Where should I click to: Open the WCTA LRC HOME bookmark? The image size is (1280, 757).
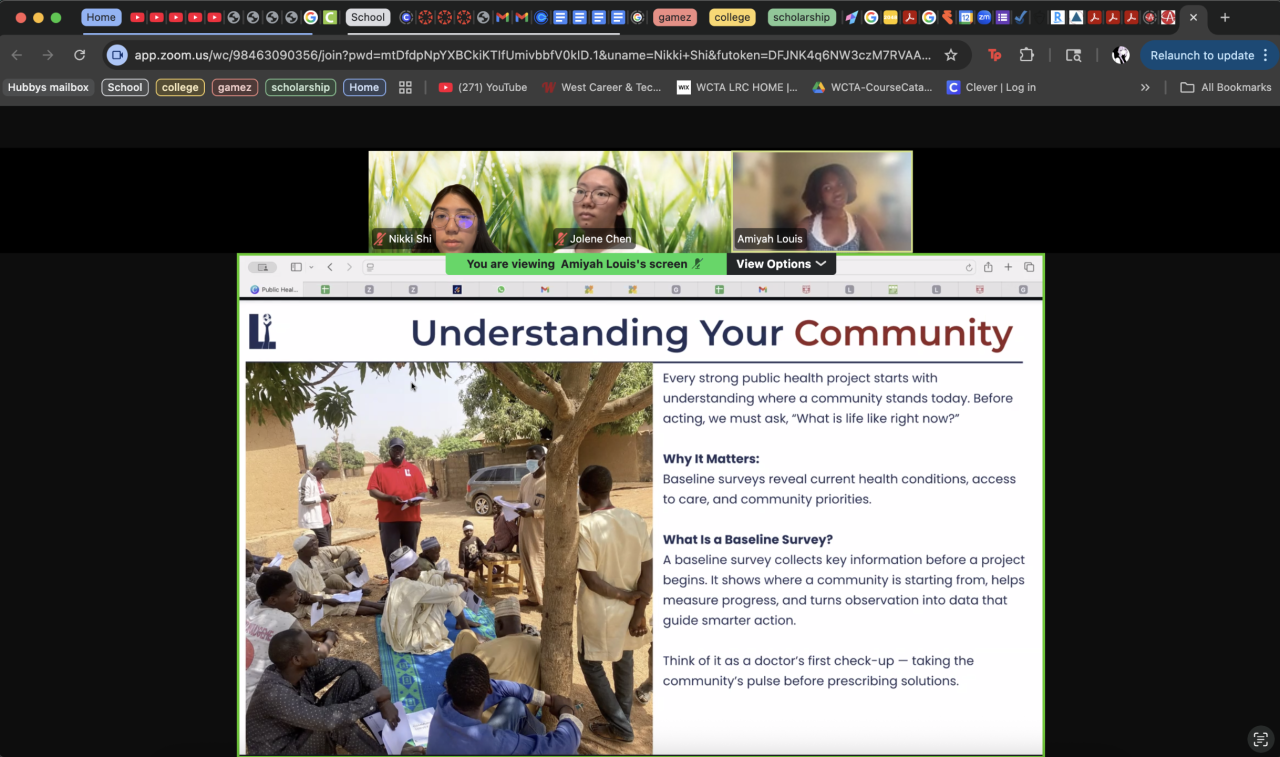coord(737,87)
